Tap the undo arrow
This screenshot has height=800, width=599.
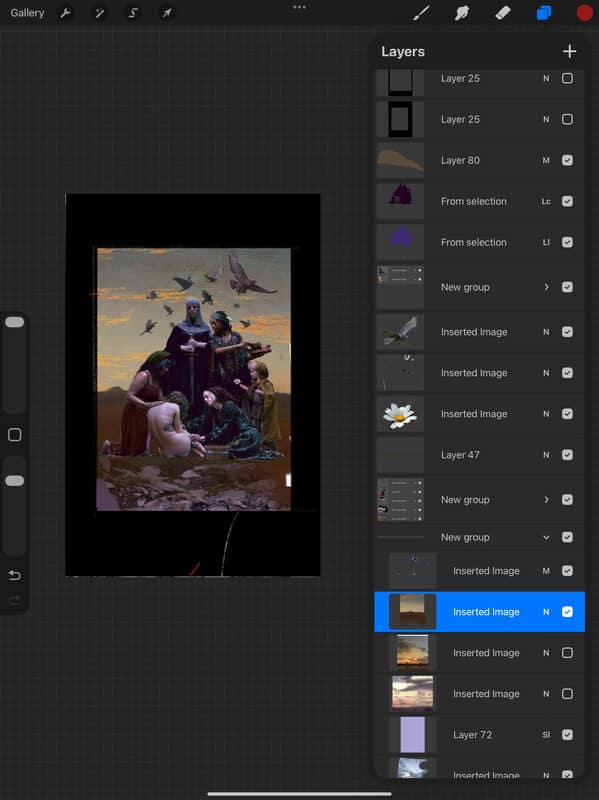pyautogui.click(x=15, y=576)
